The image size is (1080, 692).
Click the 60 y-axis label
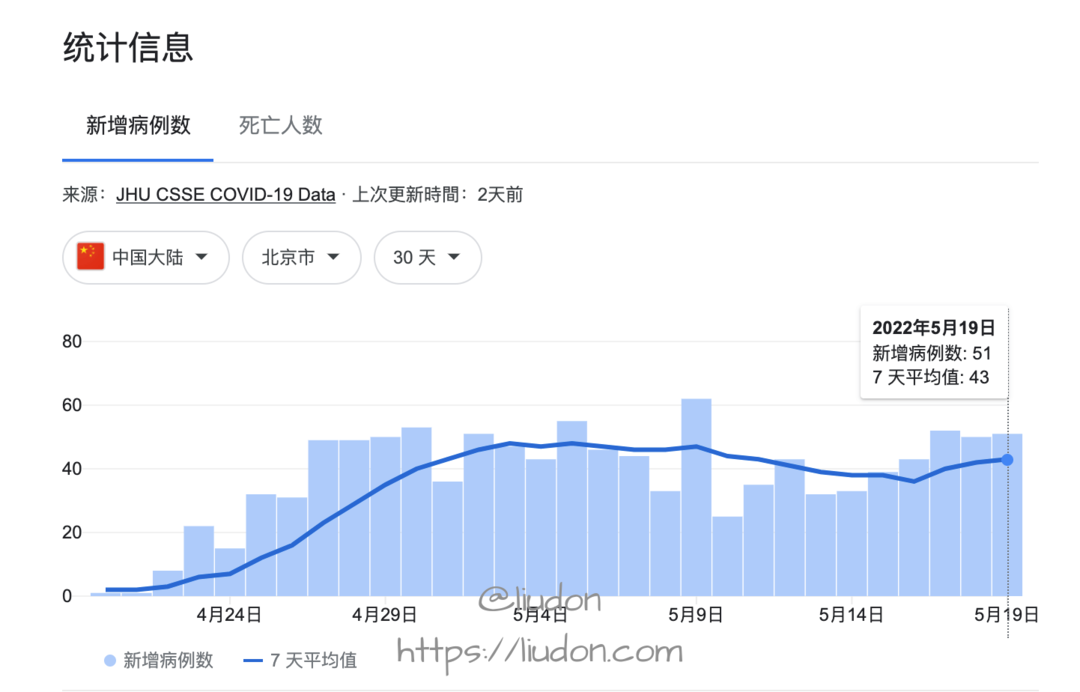72,405
